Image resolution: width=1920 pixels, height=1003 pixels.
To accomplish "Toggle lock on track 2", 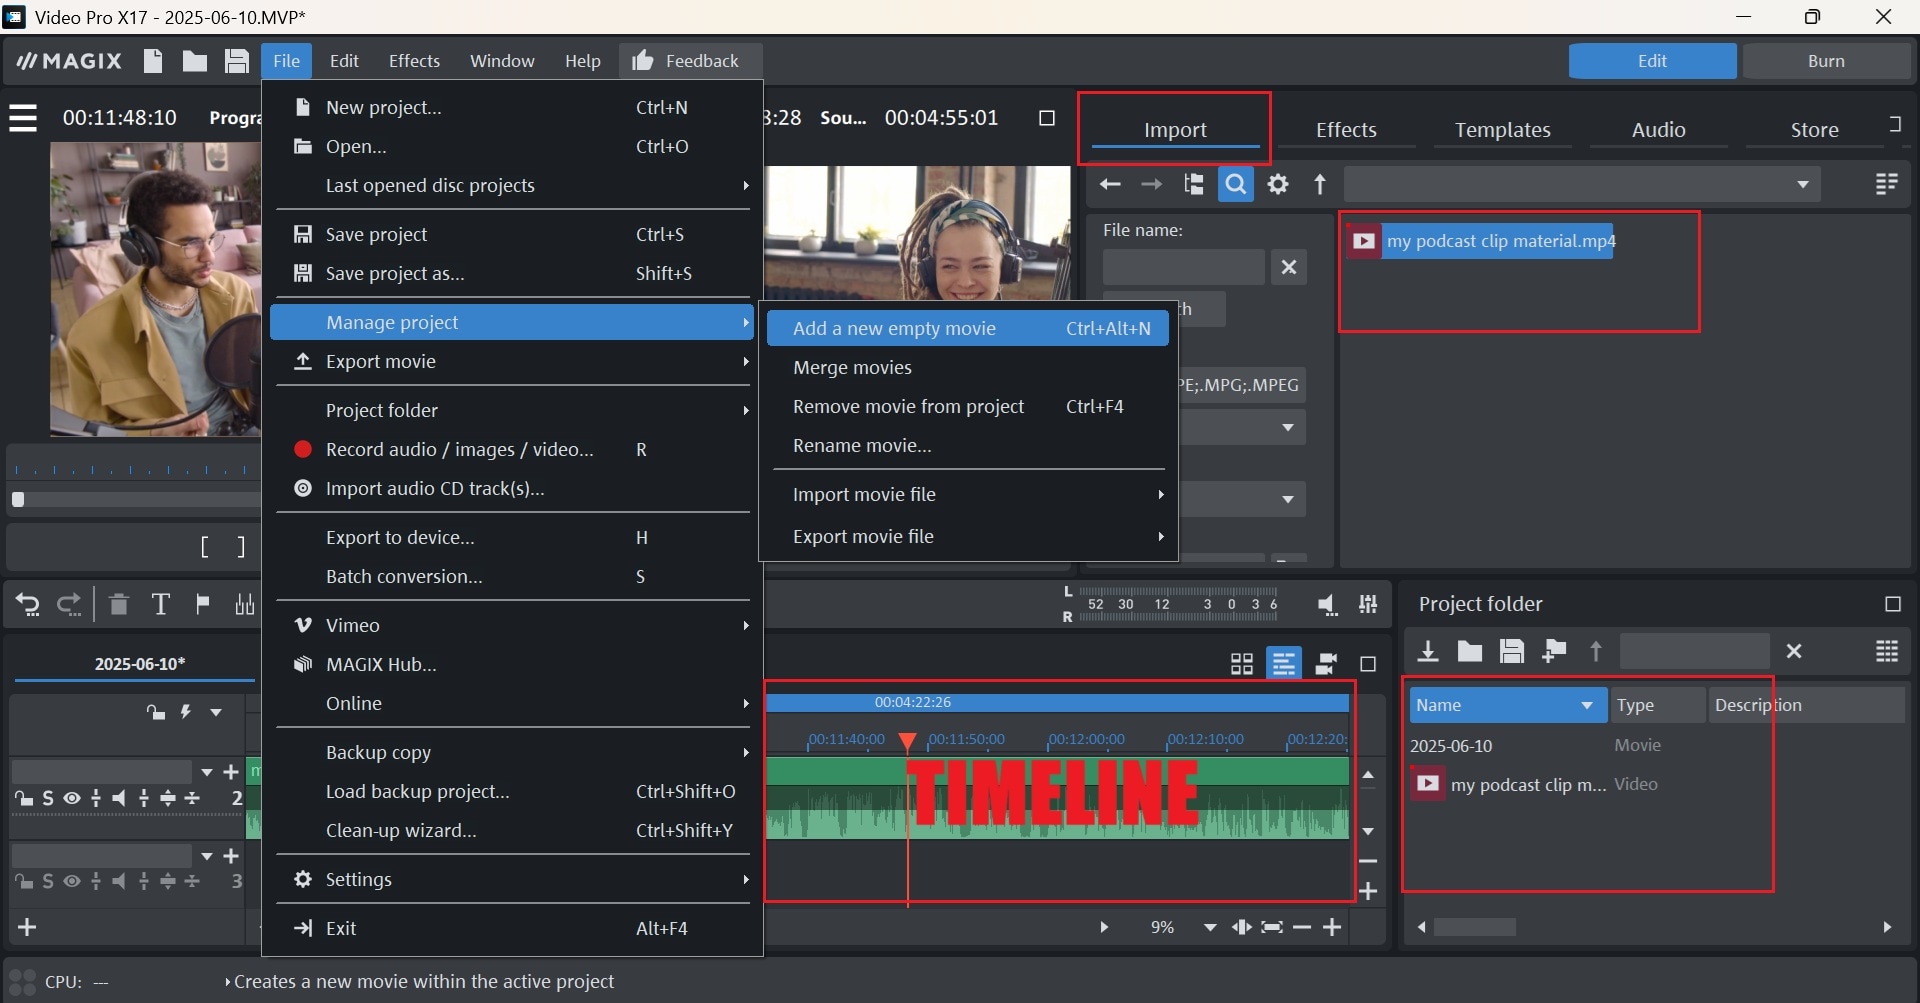I will coord(23,798).
